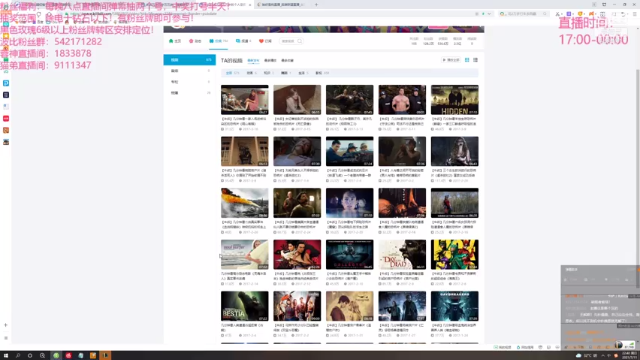640x360 pixels.
Task: Open the 订阅 tab with red heart icon
Action: point(265,41)
